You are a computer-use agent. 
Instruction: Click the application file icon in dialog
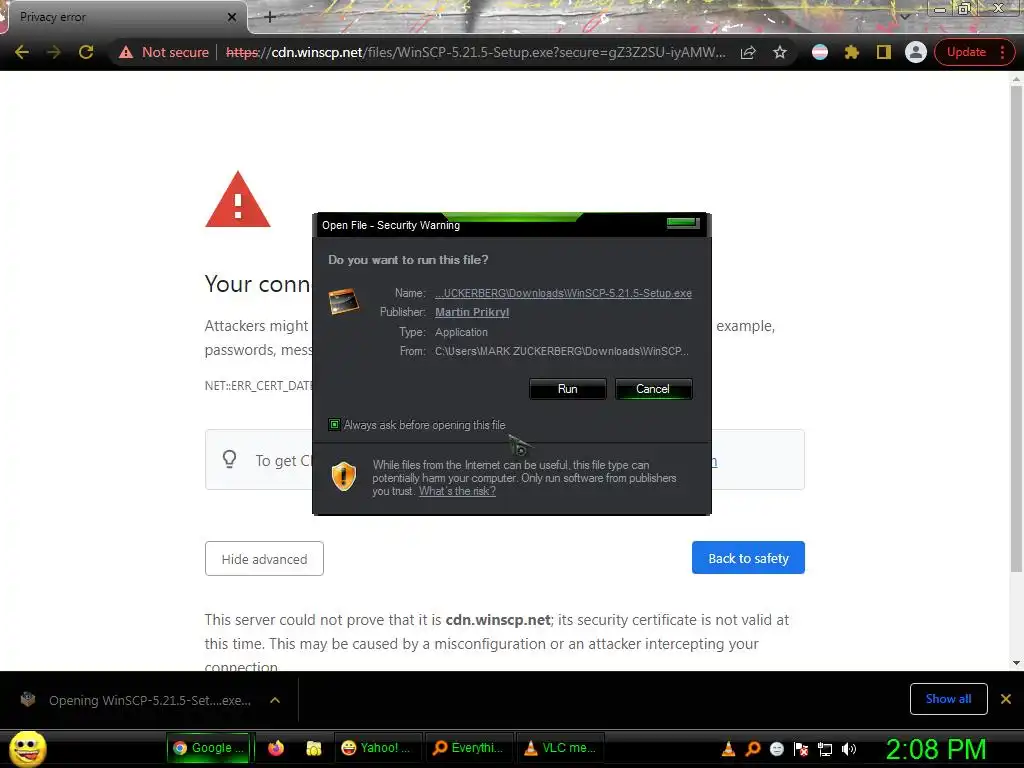click(344, 302)
